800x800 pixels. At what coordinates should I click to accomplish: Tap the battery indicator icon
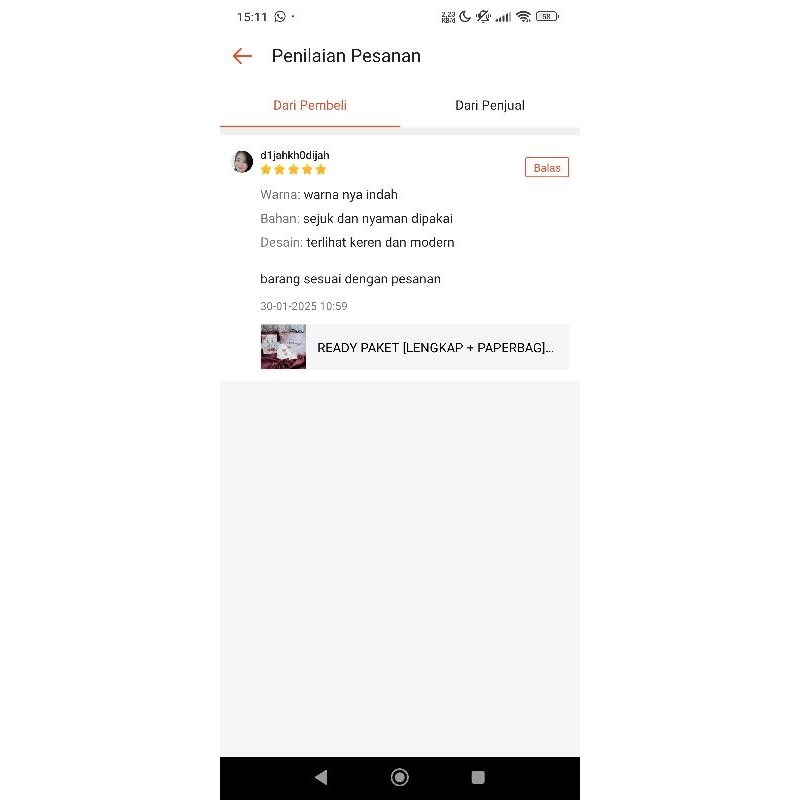coord(547,17)
